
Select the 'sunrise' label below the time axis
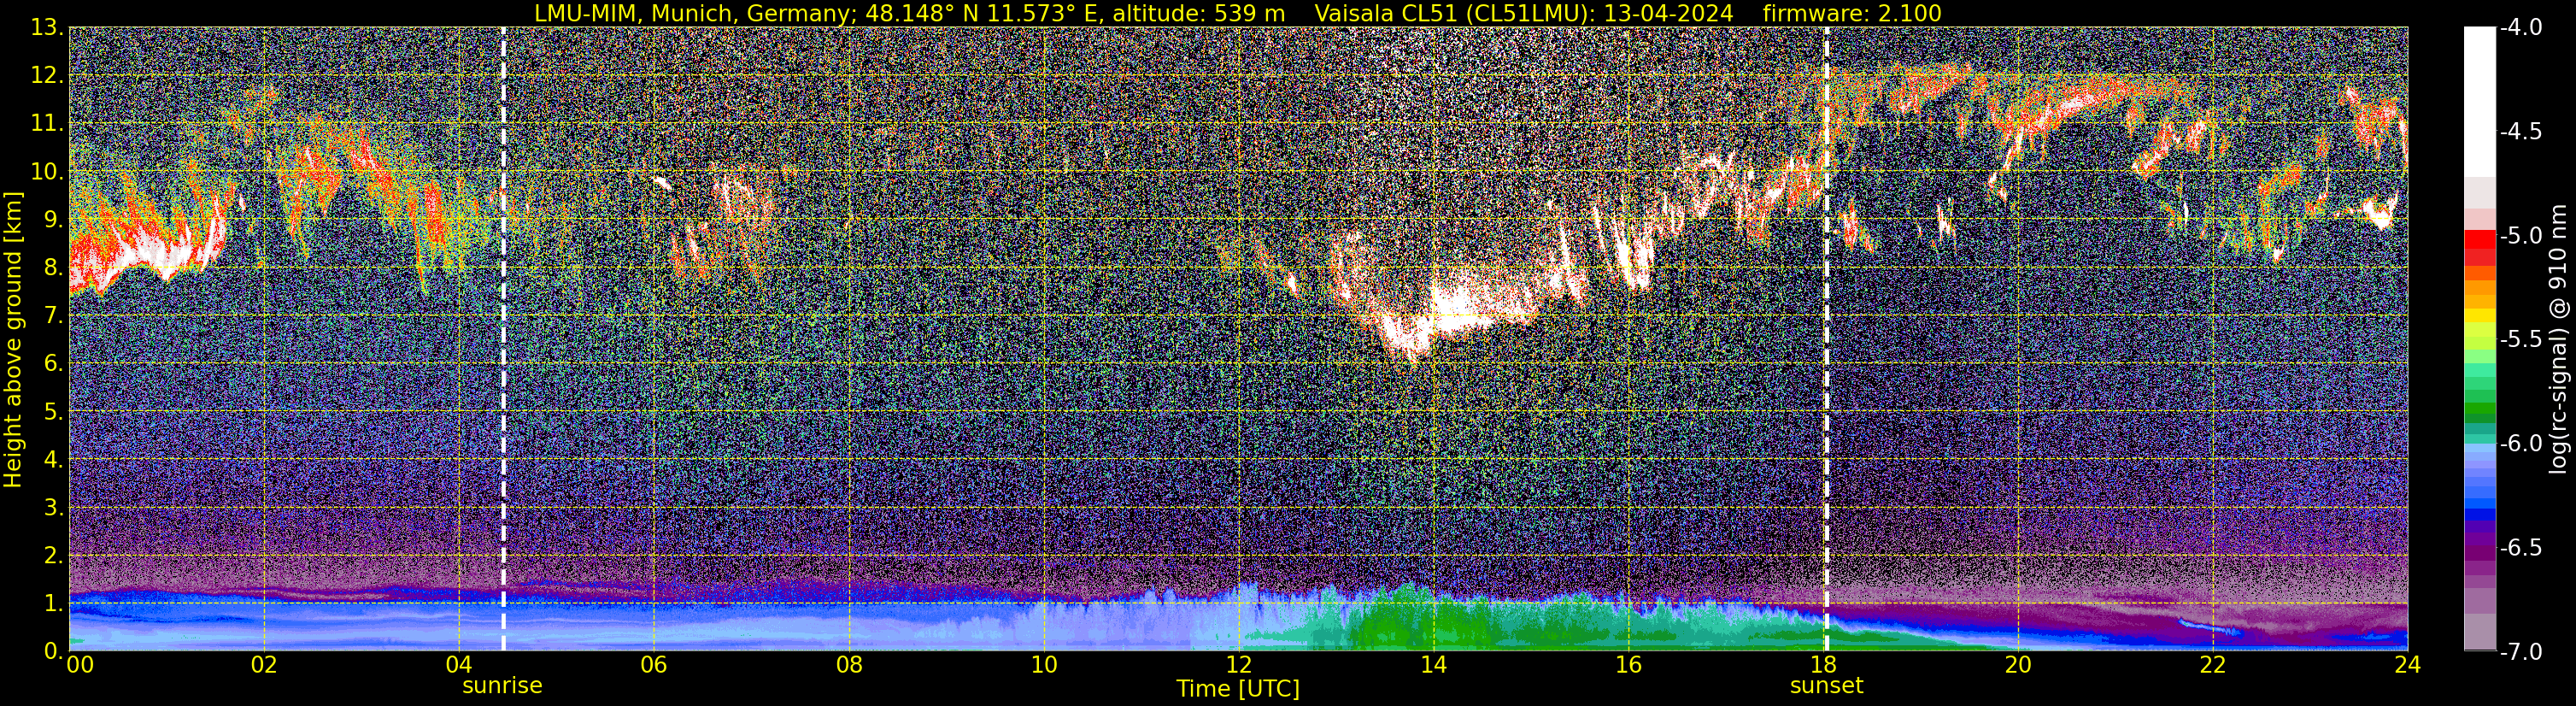(x=502, y=686)
